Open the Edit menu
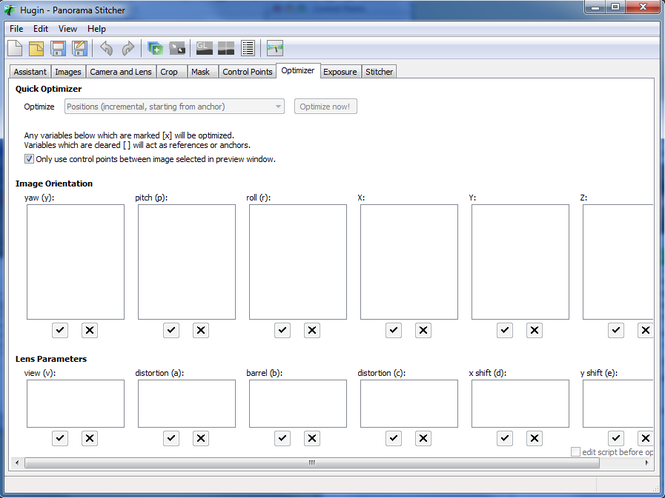The image size is (665, 498). [x=40, y=29]
